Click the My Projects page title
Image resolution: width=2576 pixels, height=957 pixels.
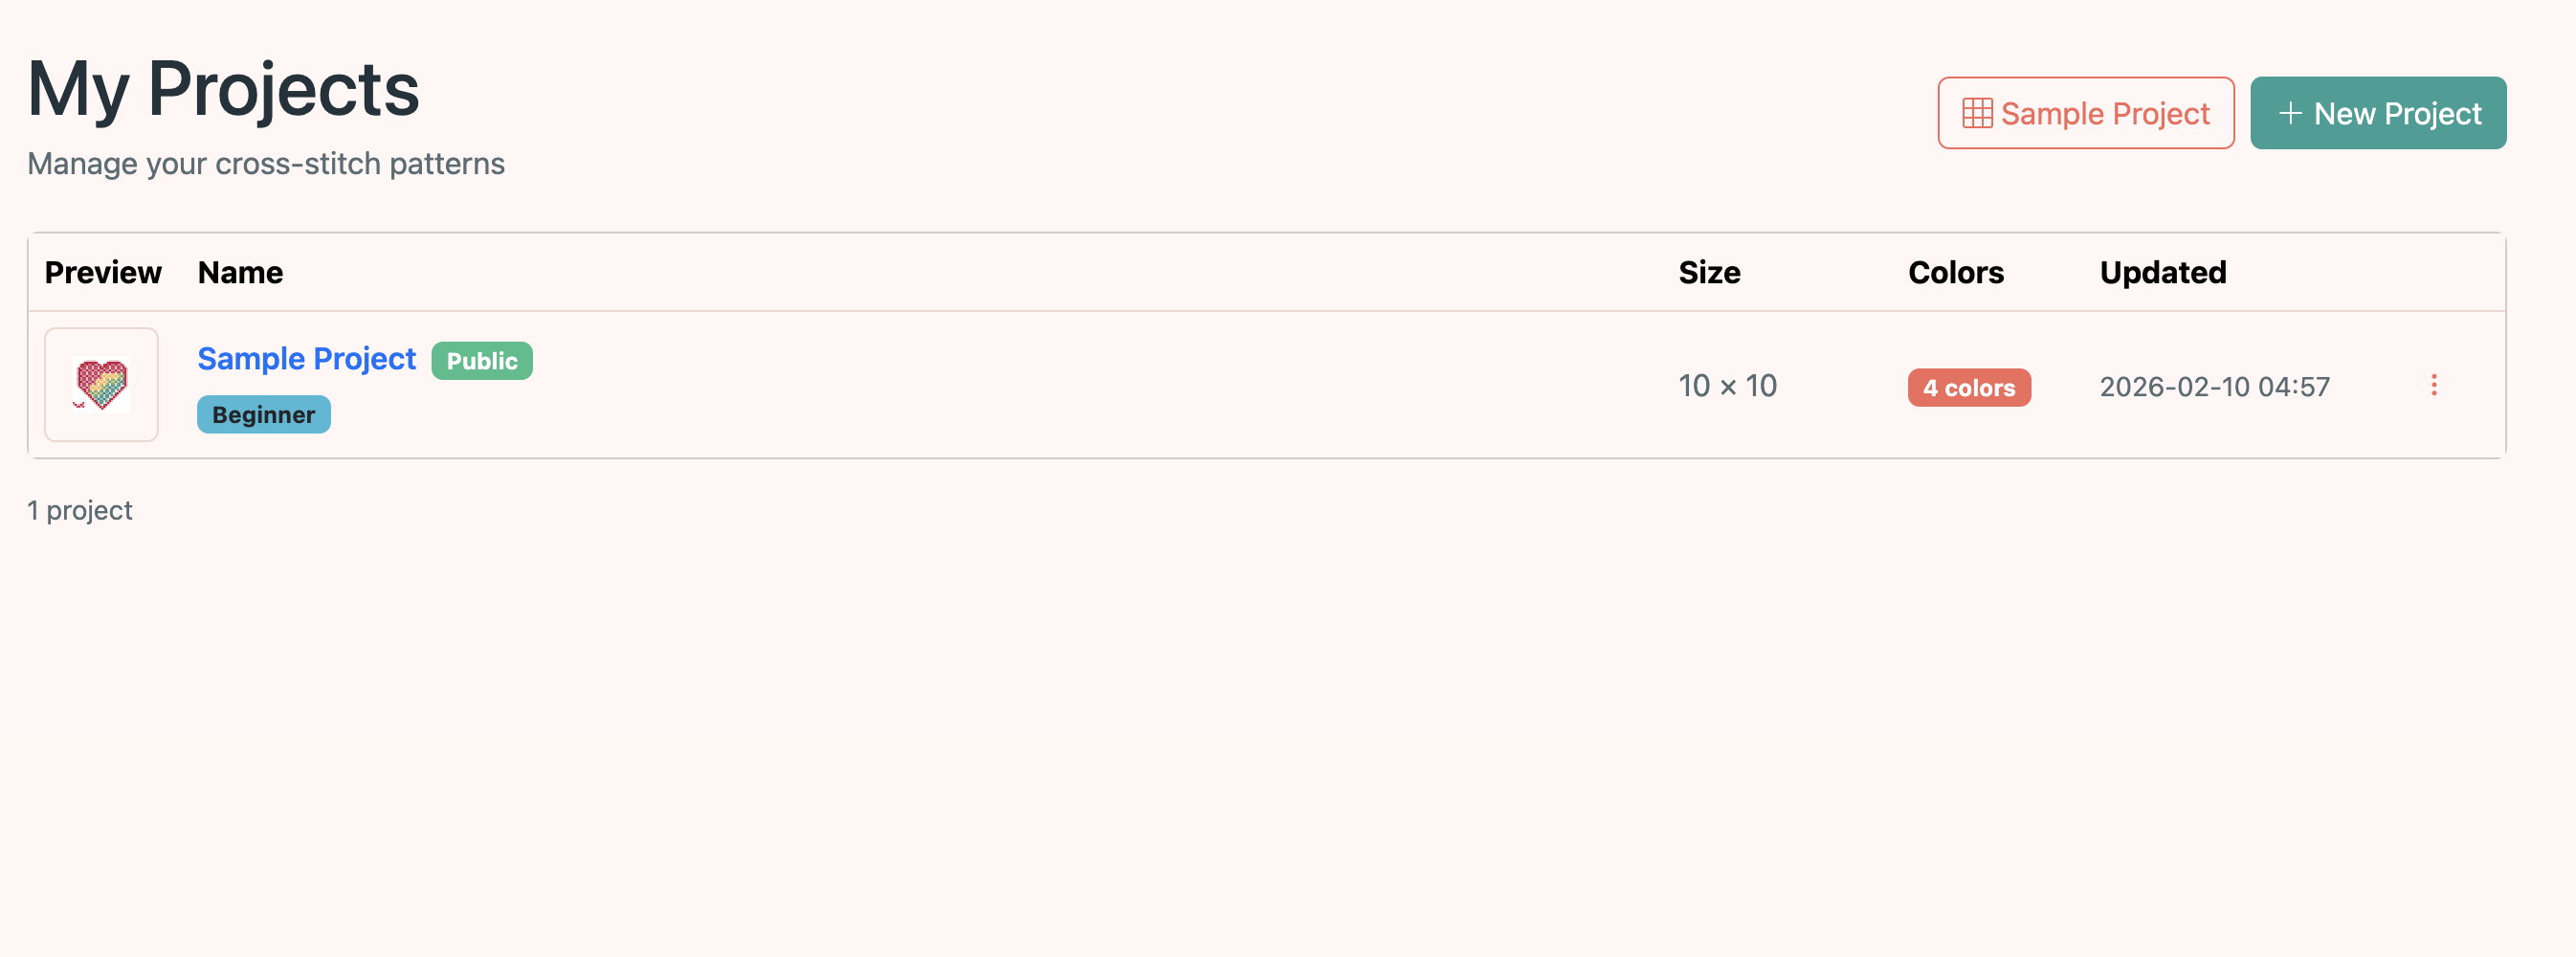point(223,90)
